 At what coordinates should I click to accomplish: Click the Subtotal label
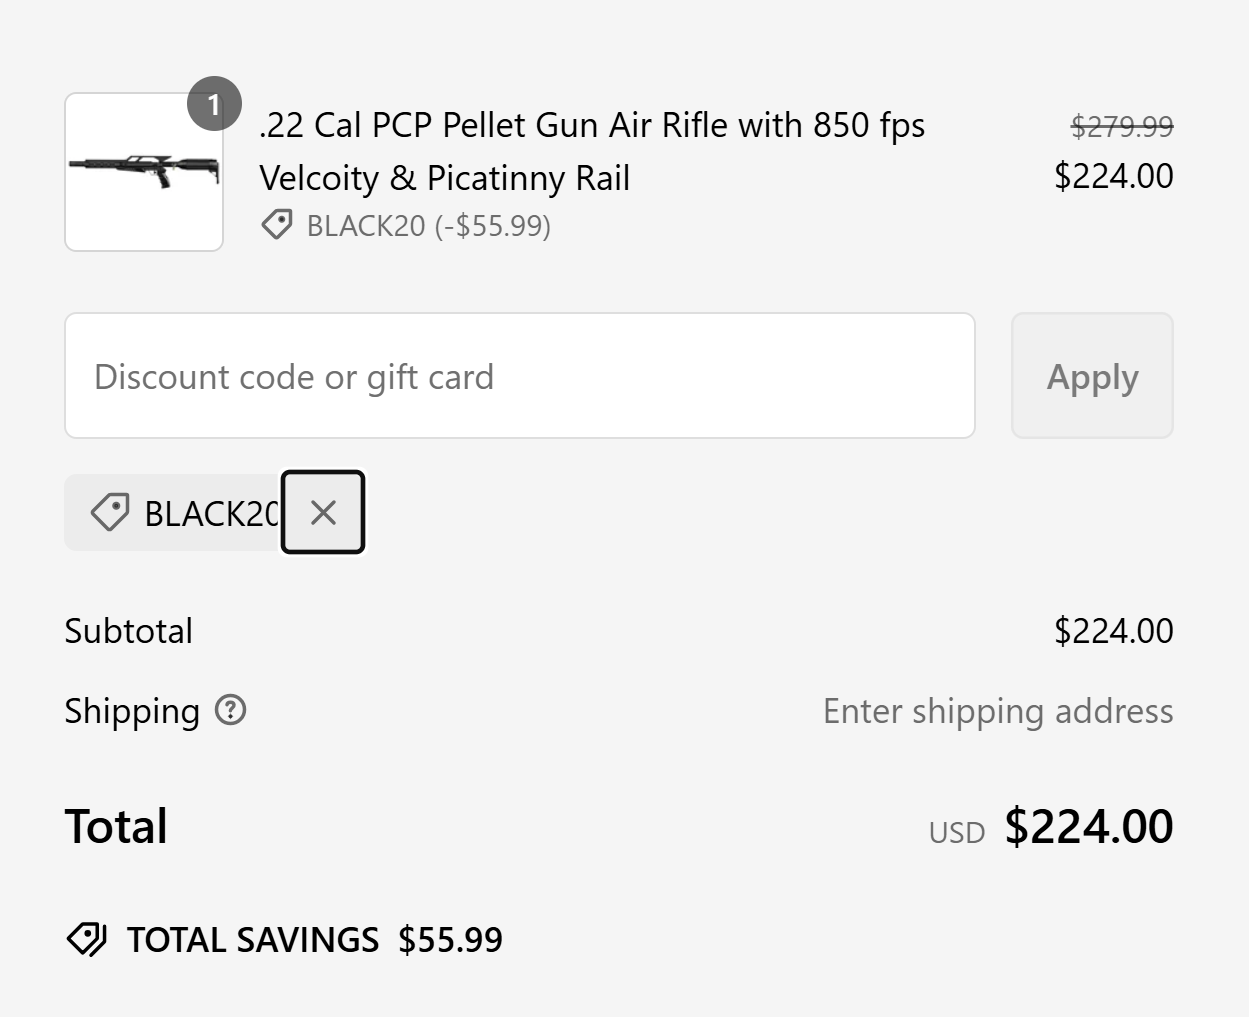click(129, 631)
